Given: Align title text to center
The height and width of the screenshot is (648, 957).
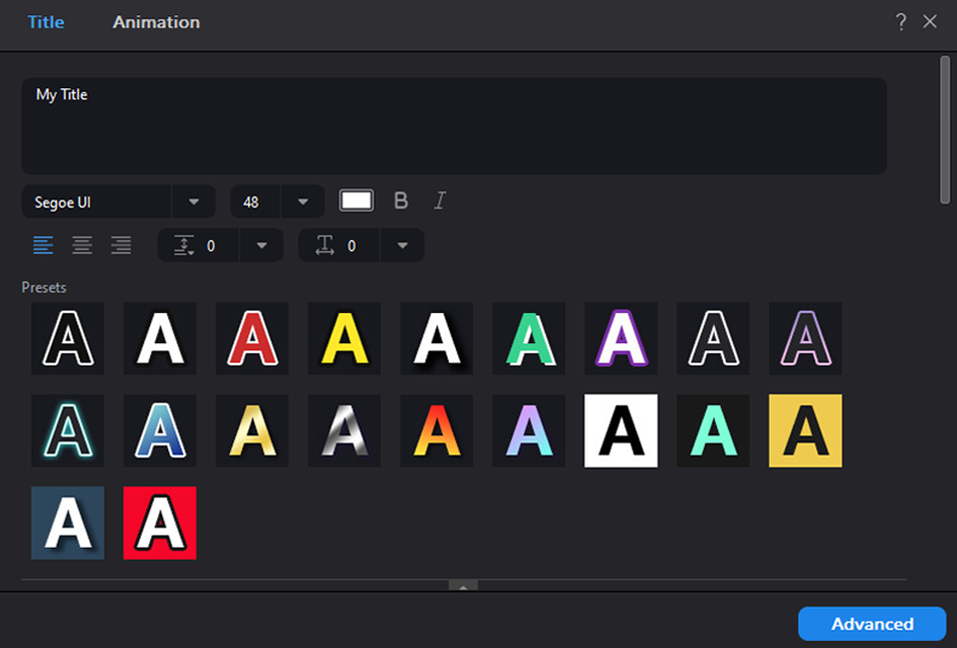Looking at the screenshot, I should pos(82,245).
